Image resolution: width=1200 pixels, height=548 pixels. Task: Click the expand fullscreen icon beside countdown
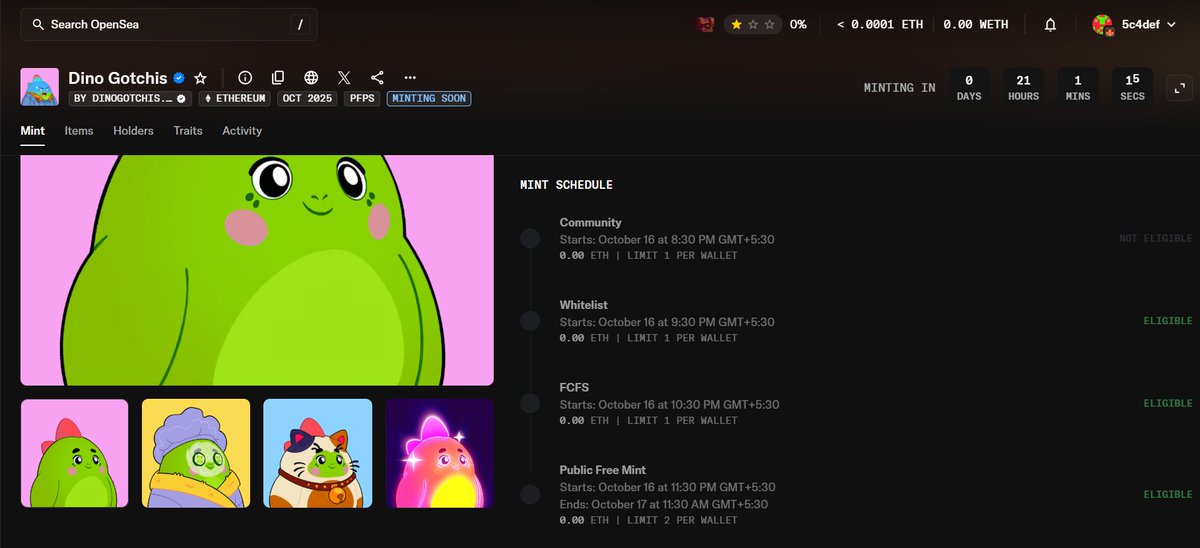1182,88
